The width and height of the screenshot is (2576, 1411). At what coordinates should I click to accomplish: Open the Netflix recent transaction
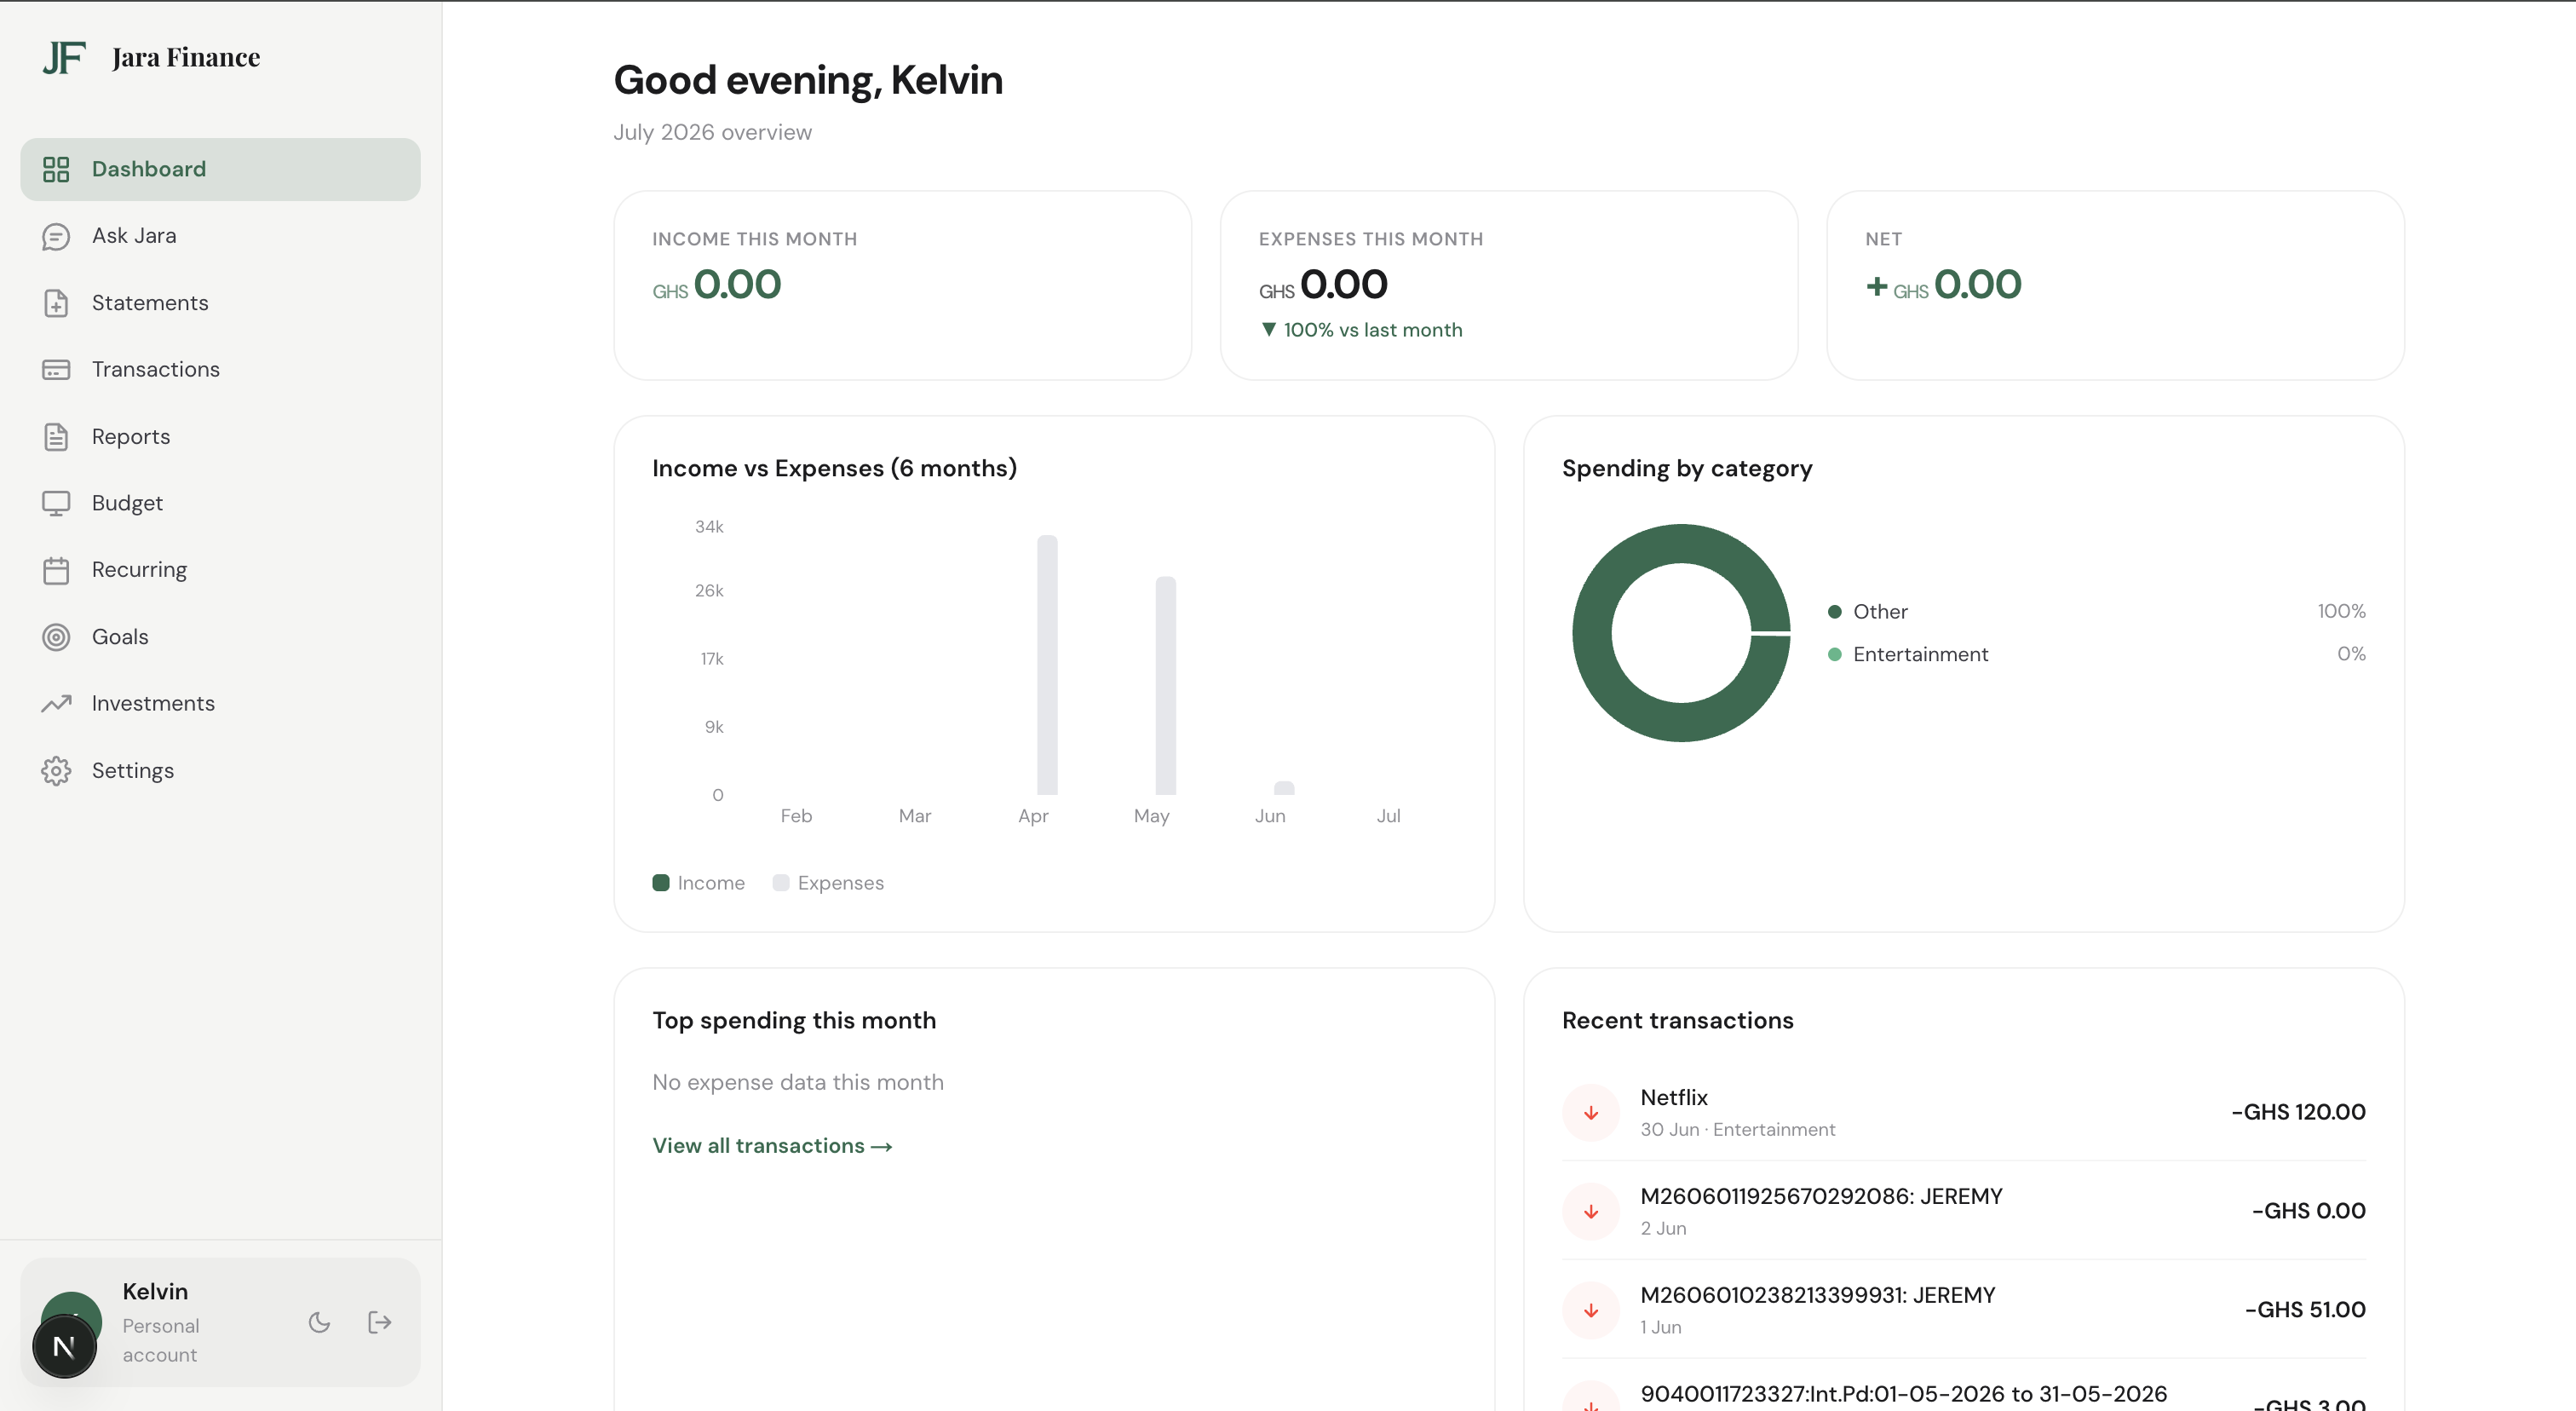(1964, 1112)
